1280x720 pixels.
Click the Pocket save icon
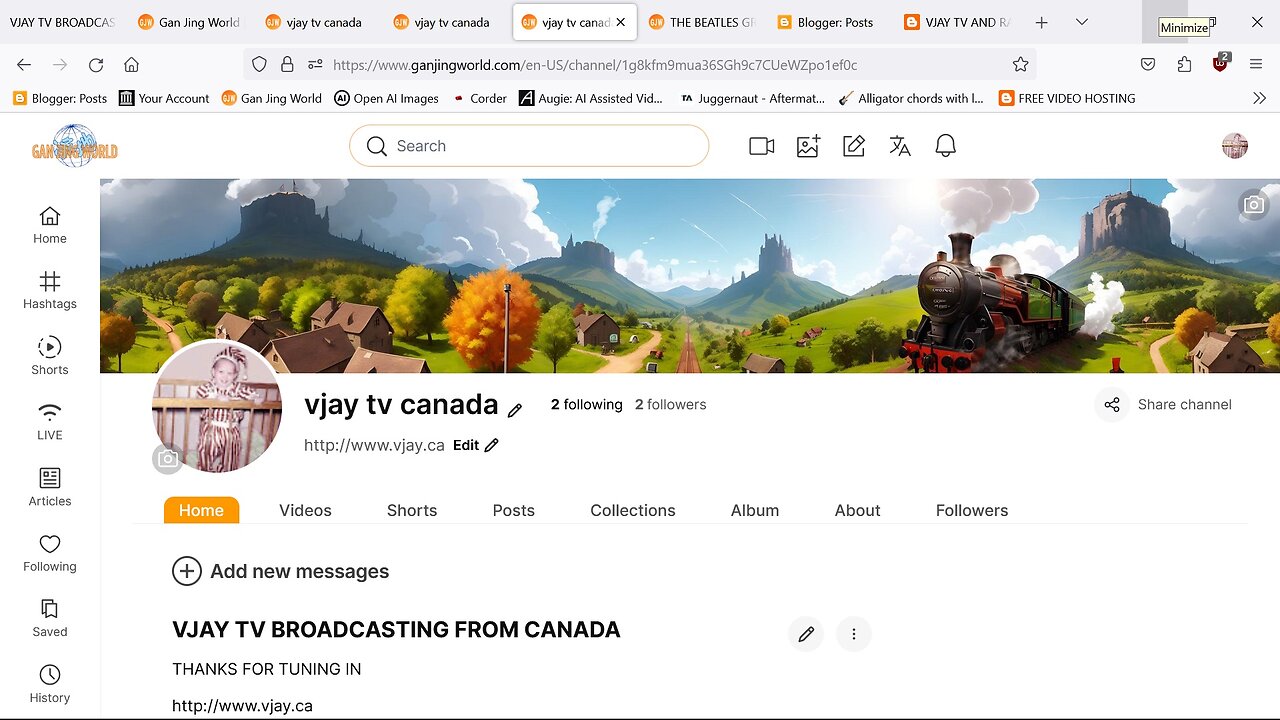1148,65
